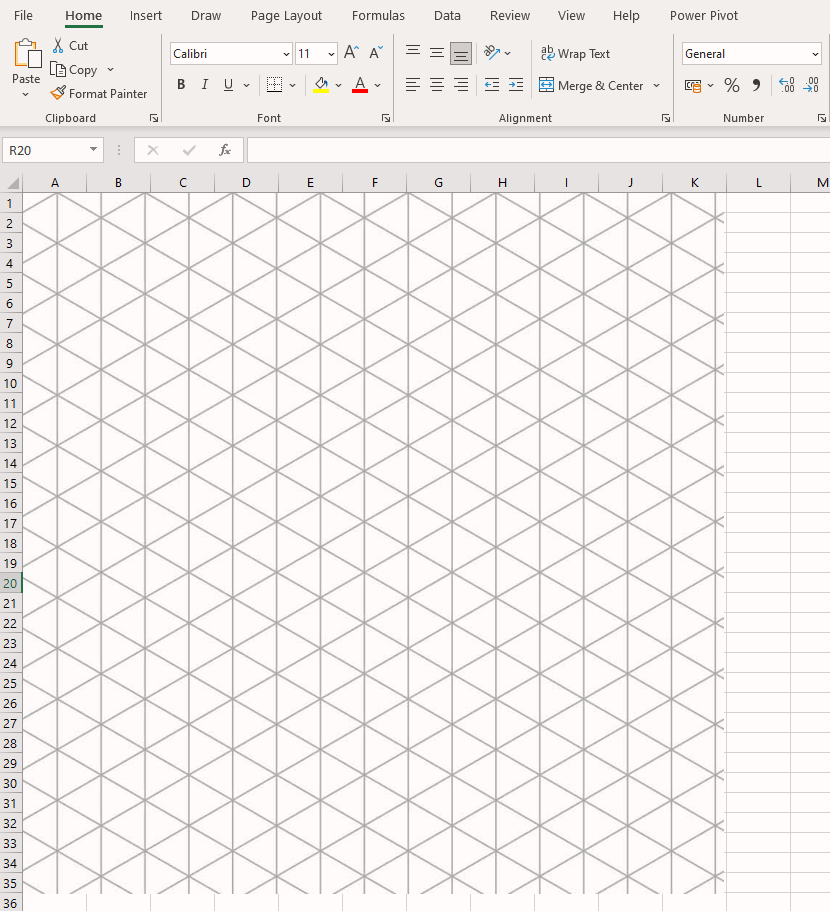Open the font size dropdown
The height and width of the screenshot is (911, 830).
(x=330, y=53)
